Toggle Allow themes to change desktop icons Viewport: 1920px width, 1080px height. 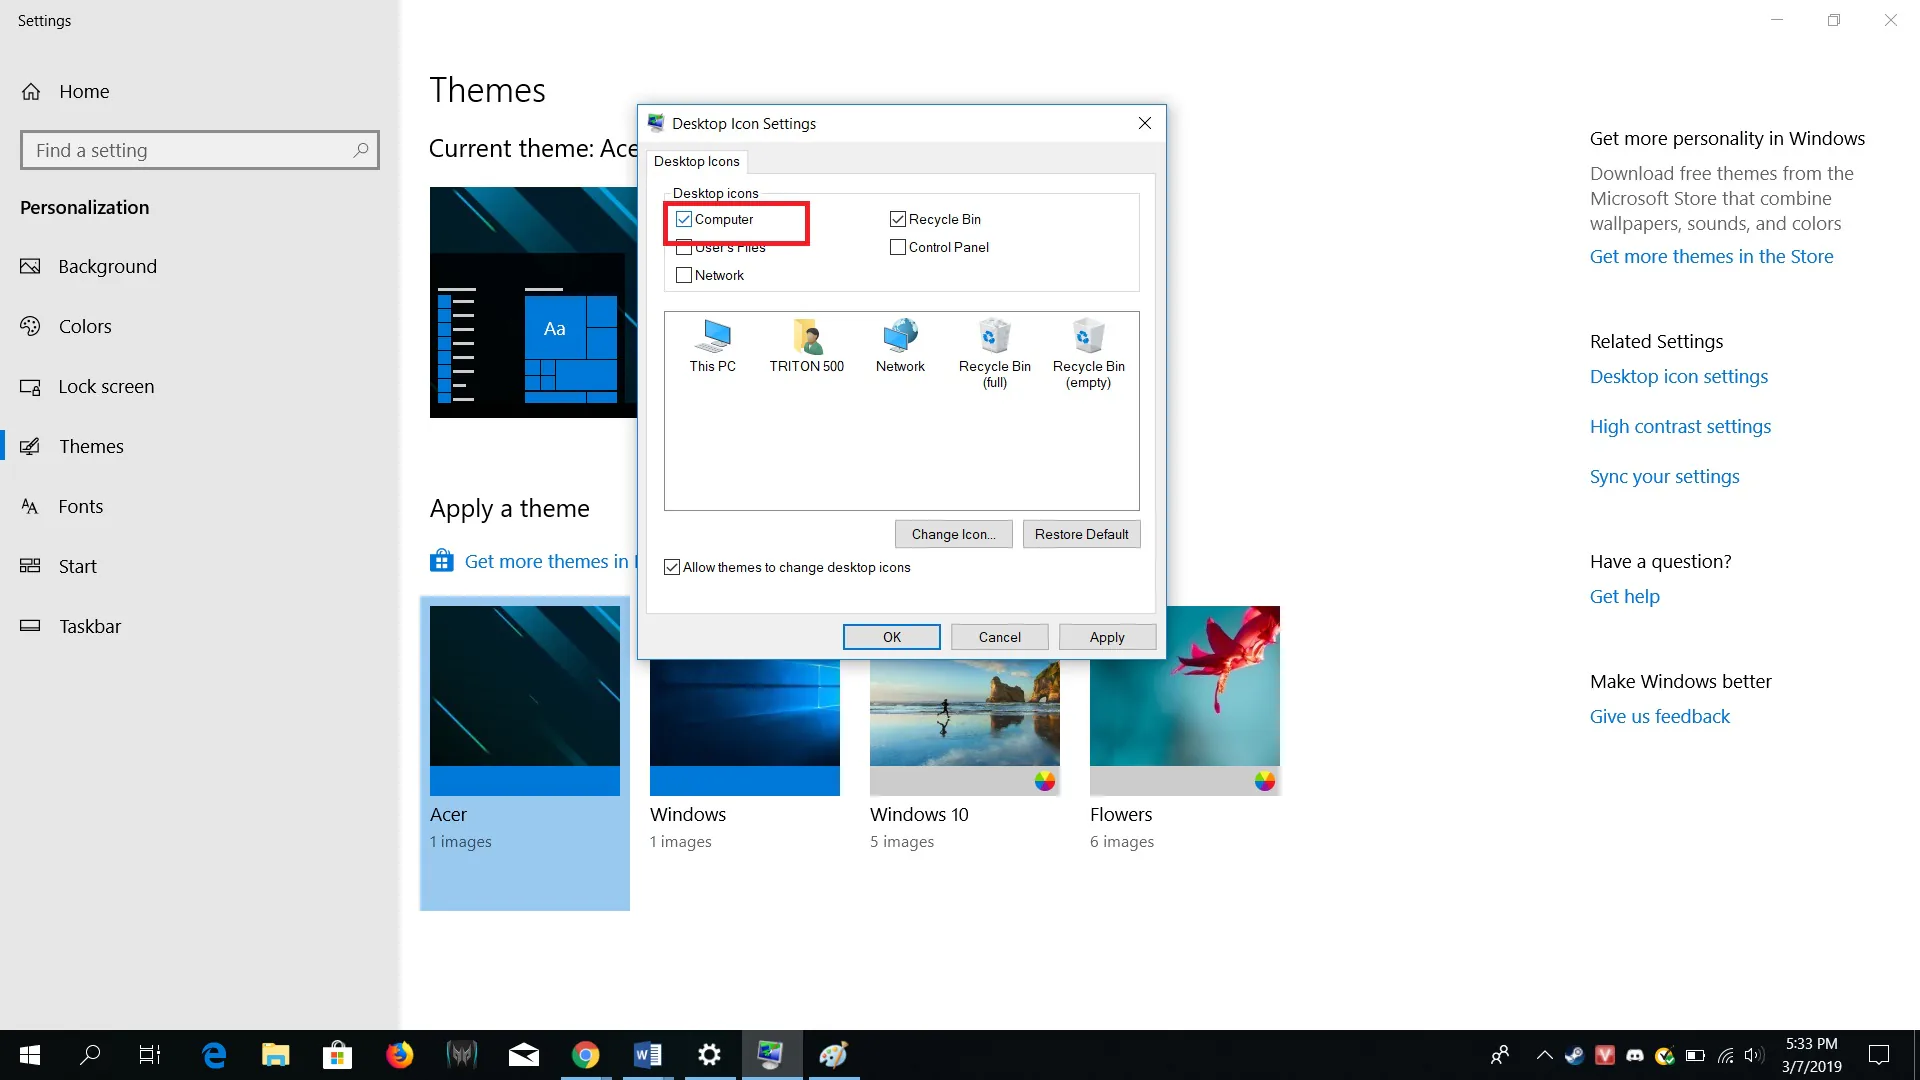tap(672, 567)
